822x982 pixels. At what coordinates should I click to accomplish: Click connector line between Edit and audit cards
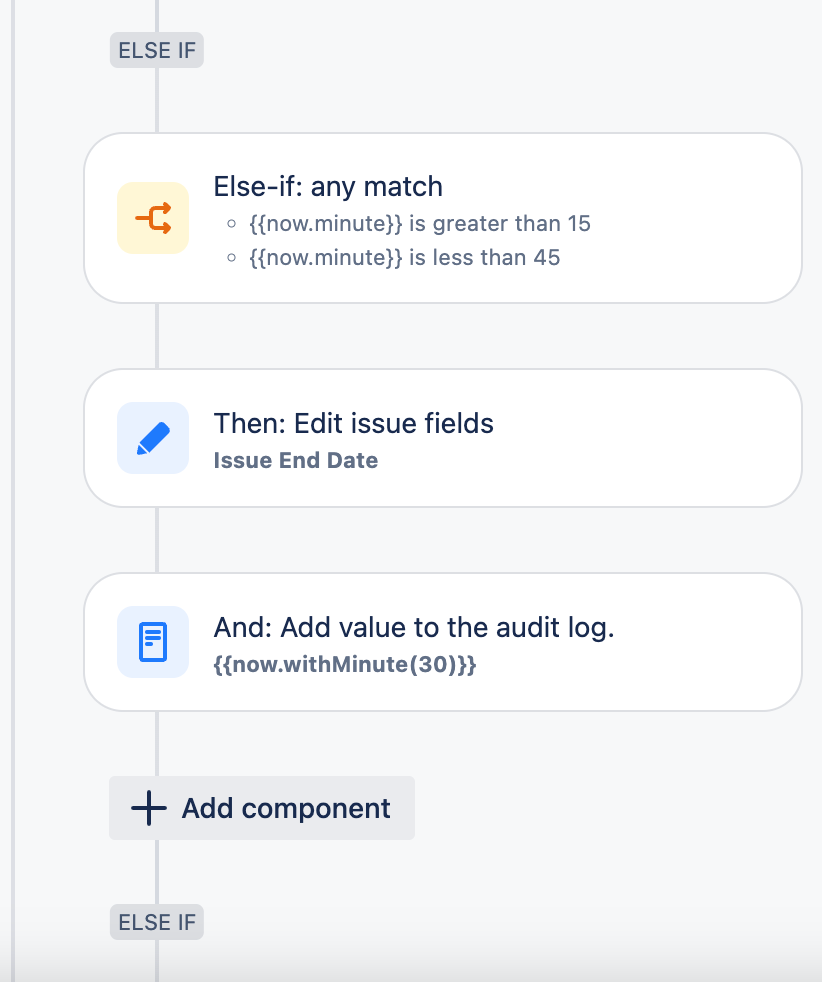point(157,540)
